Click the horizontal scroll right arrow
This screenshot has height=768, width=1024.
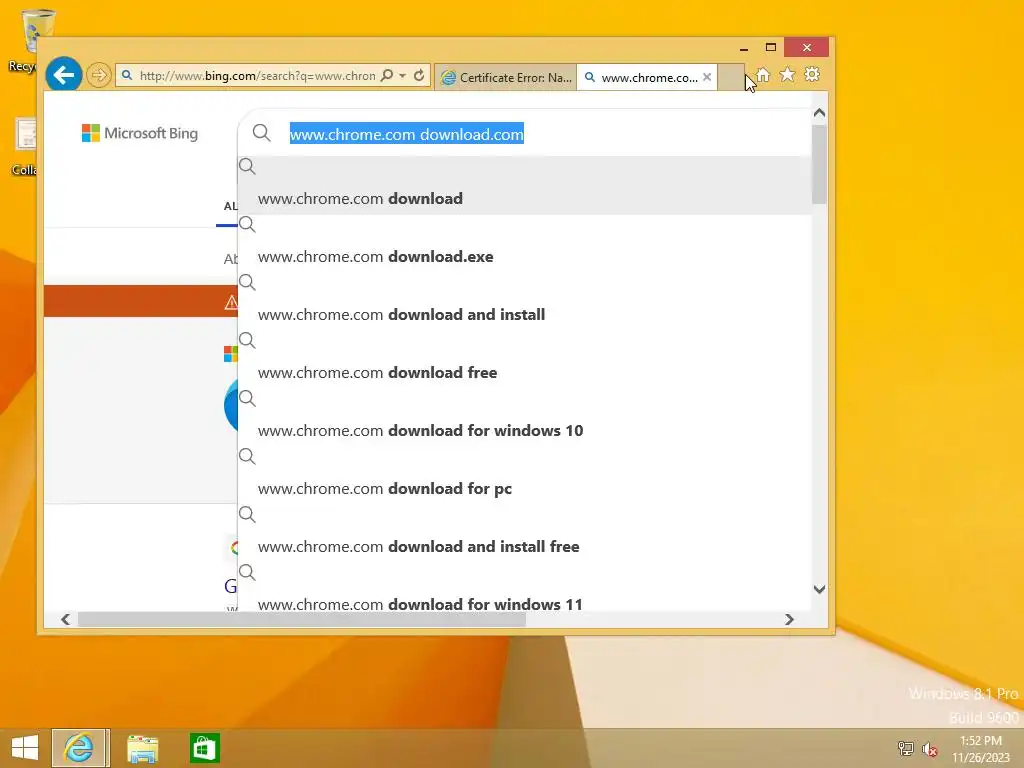tap(789, 619)
